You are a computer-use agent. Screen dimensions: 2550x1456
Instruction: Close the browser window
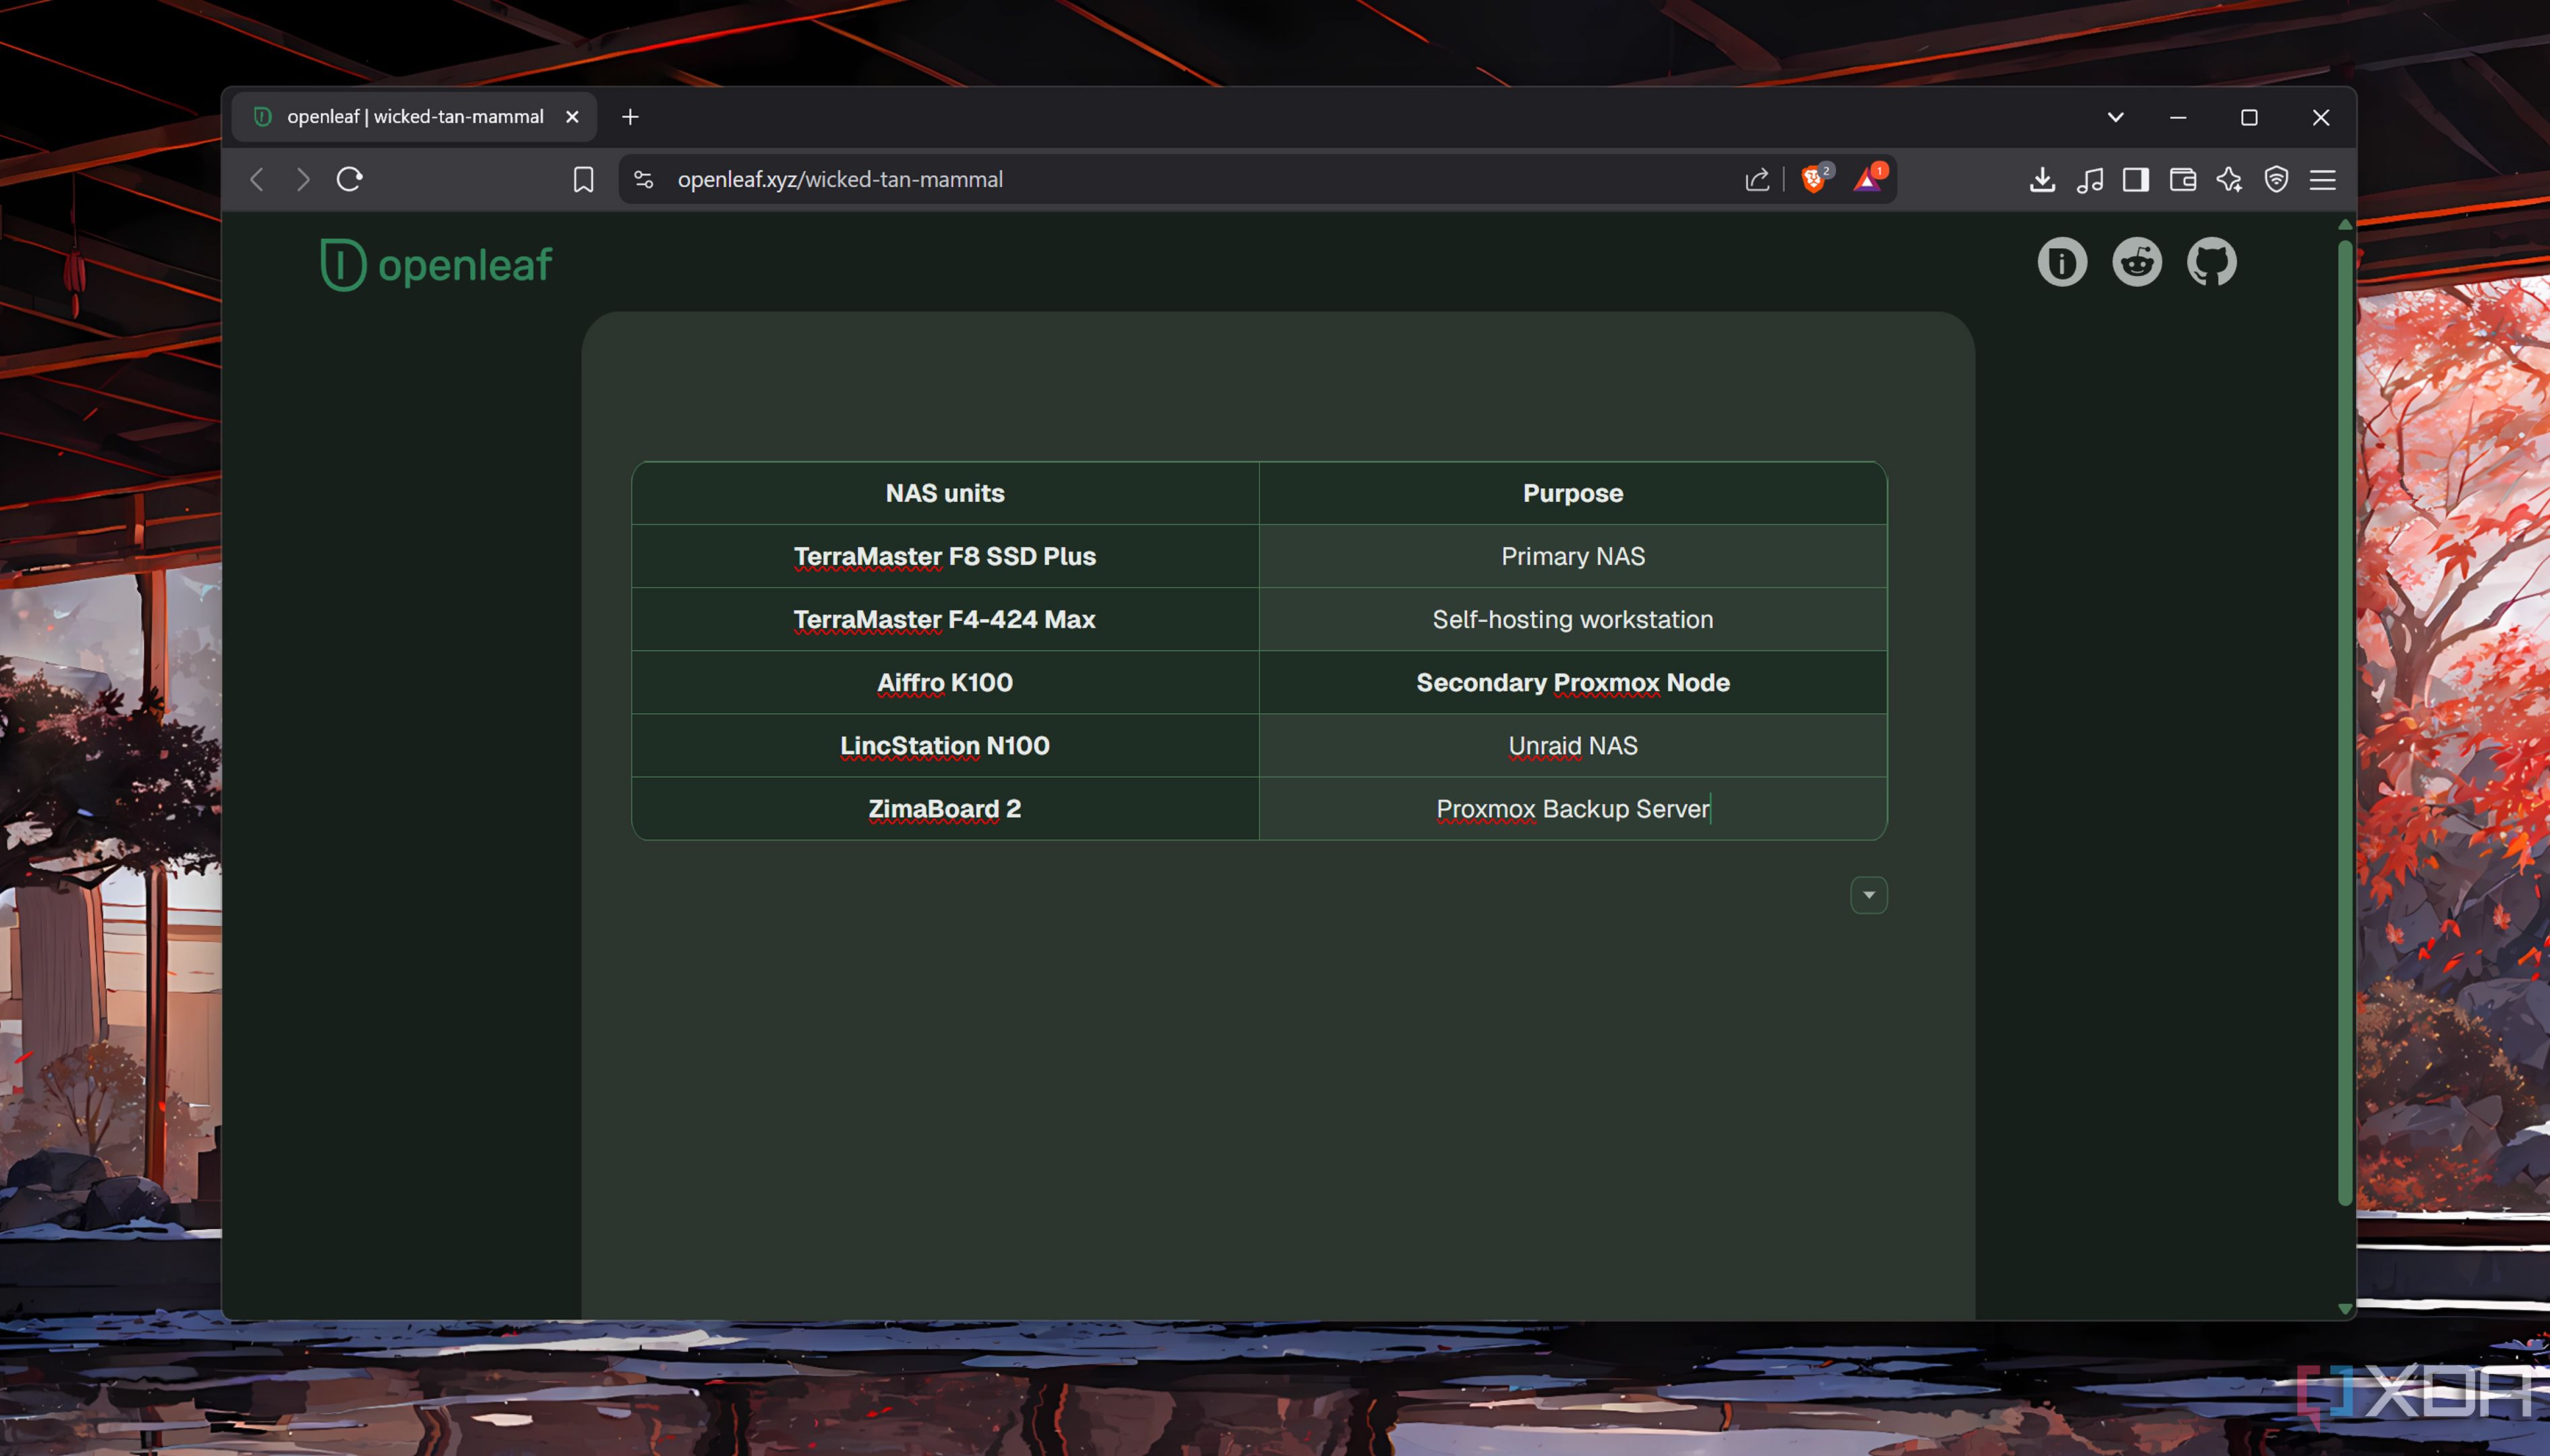click(2321, 117)
